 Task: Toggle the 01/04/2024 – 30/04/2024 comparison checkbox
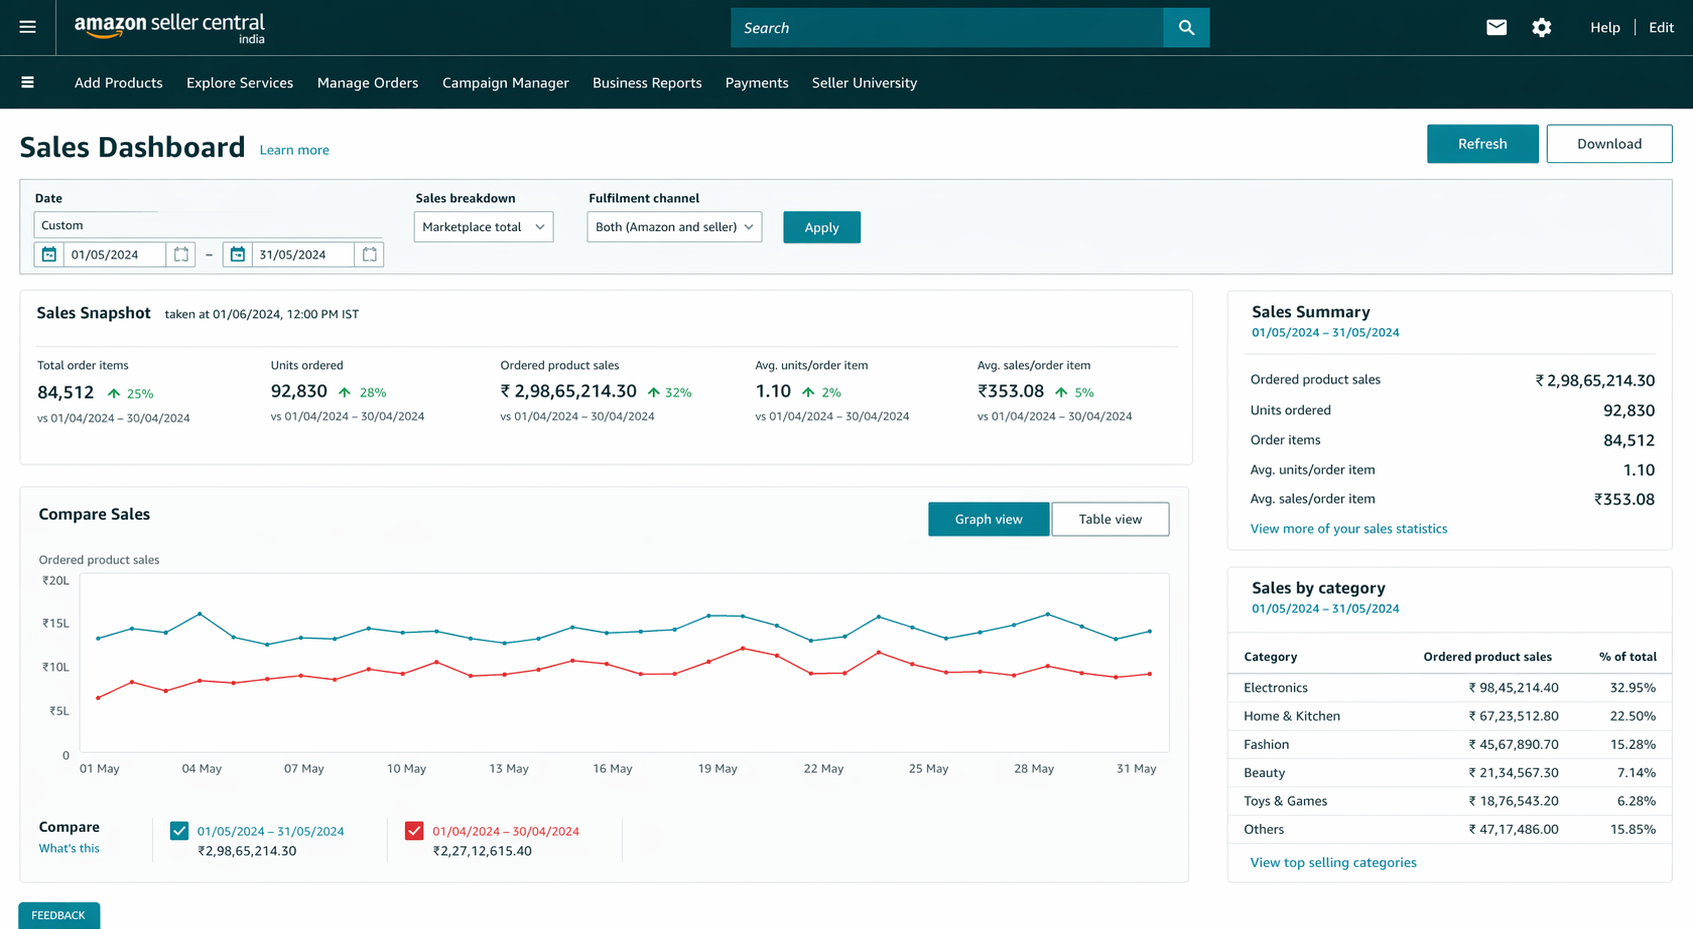tap(414, 831)
